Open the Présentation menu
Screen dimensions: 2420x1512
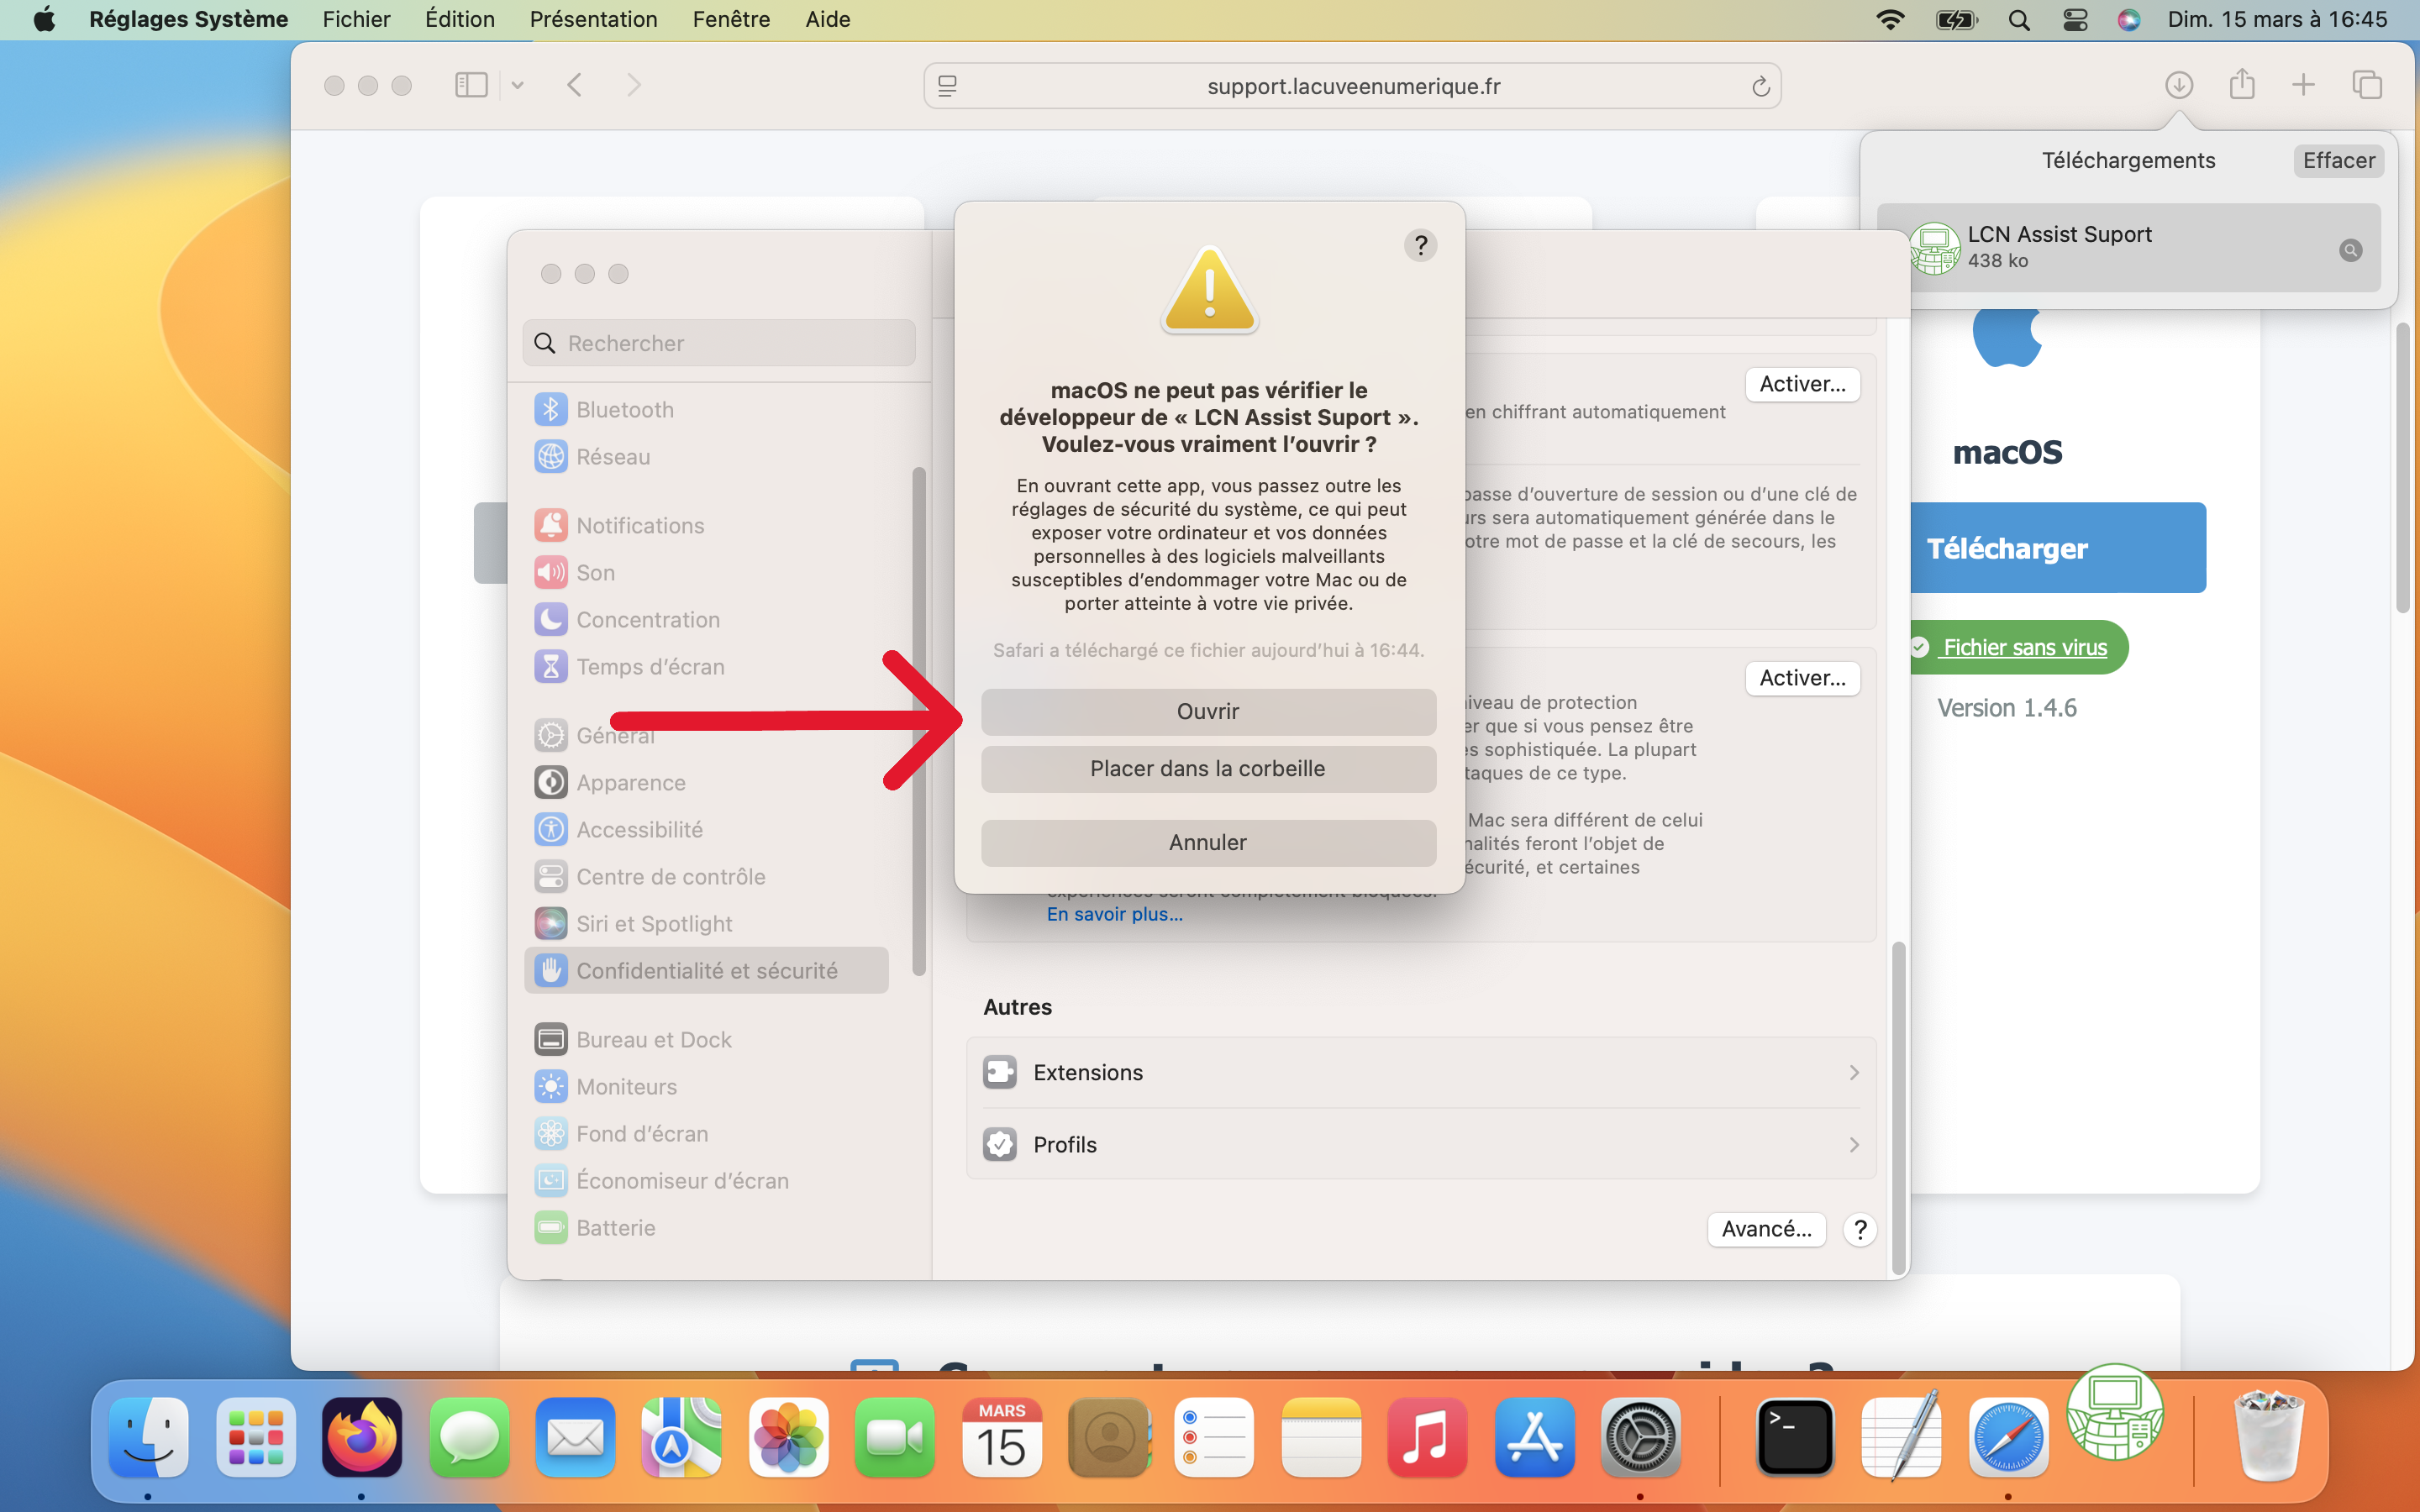[593, 19]
